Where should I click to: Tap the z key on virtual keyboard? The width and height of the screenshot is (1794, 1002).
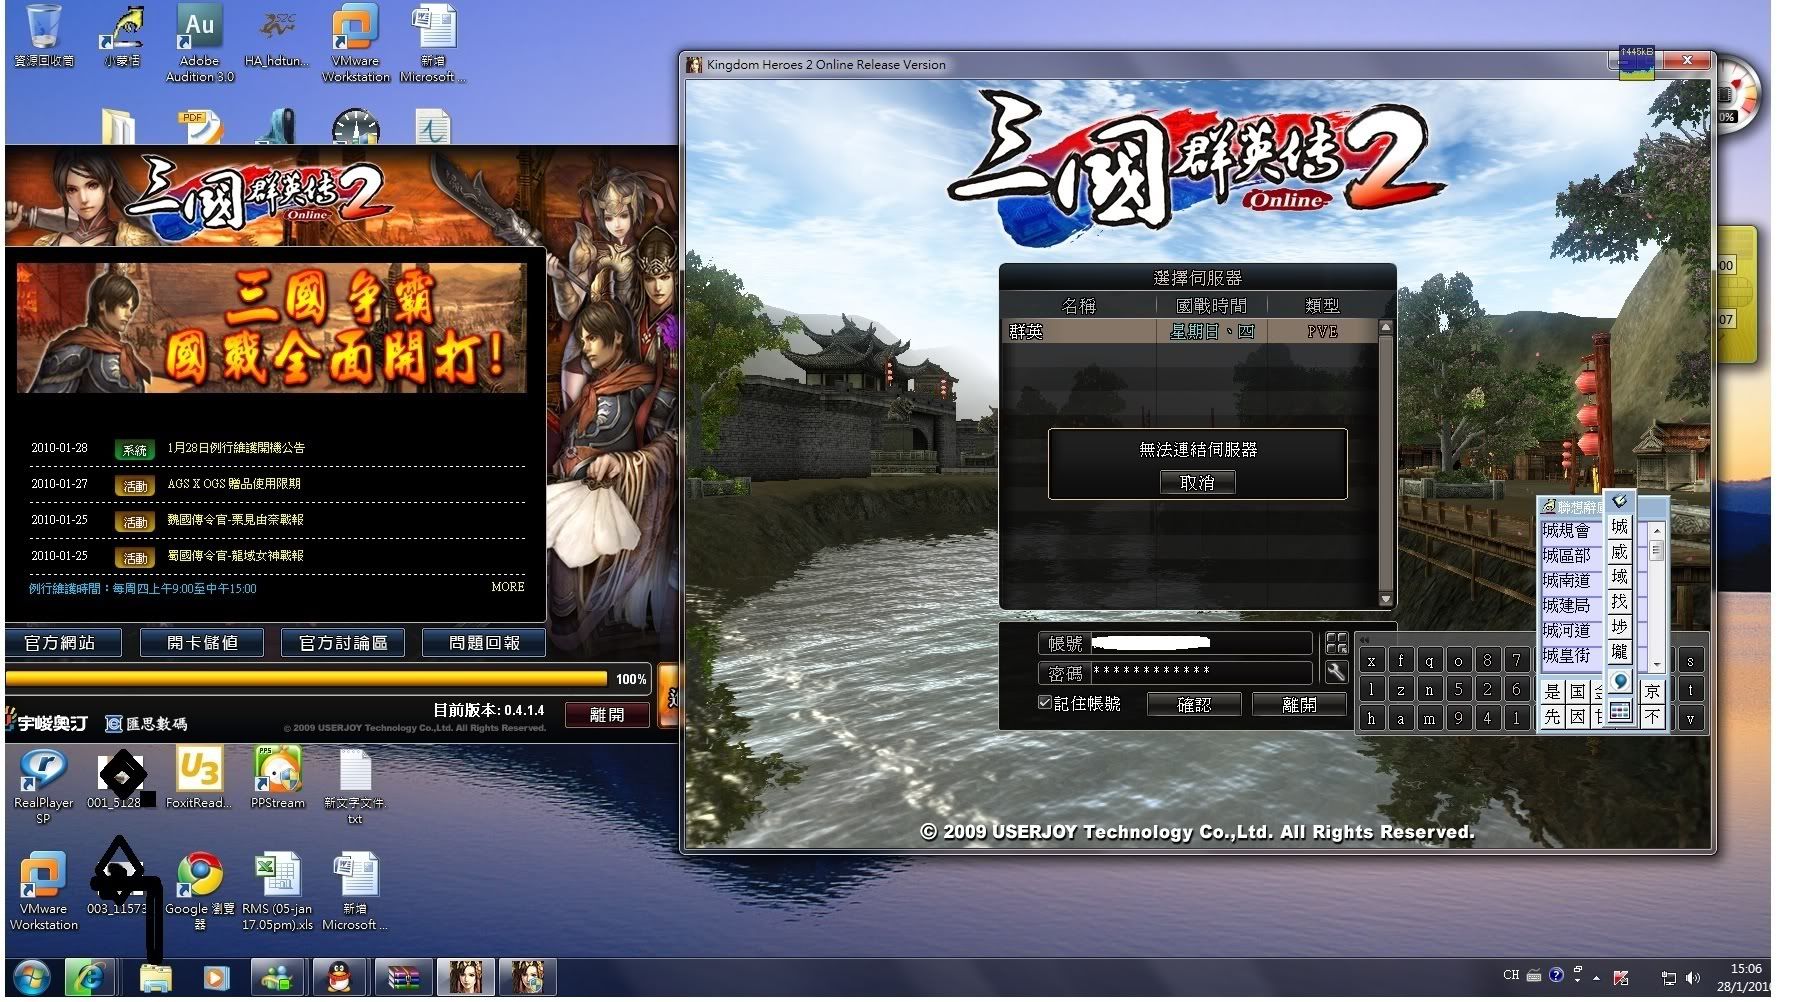[x=1401, y=690]
